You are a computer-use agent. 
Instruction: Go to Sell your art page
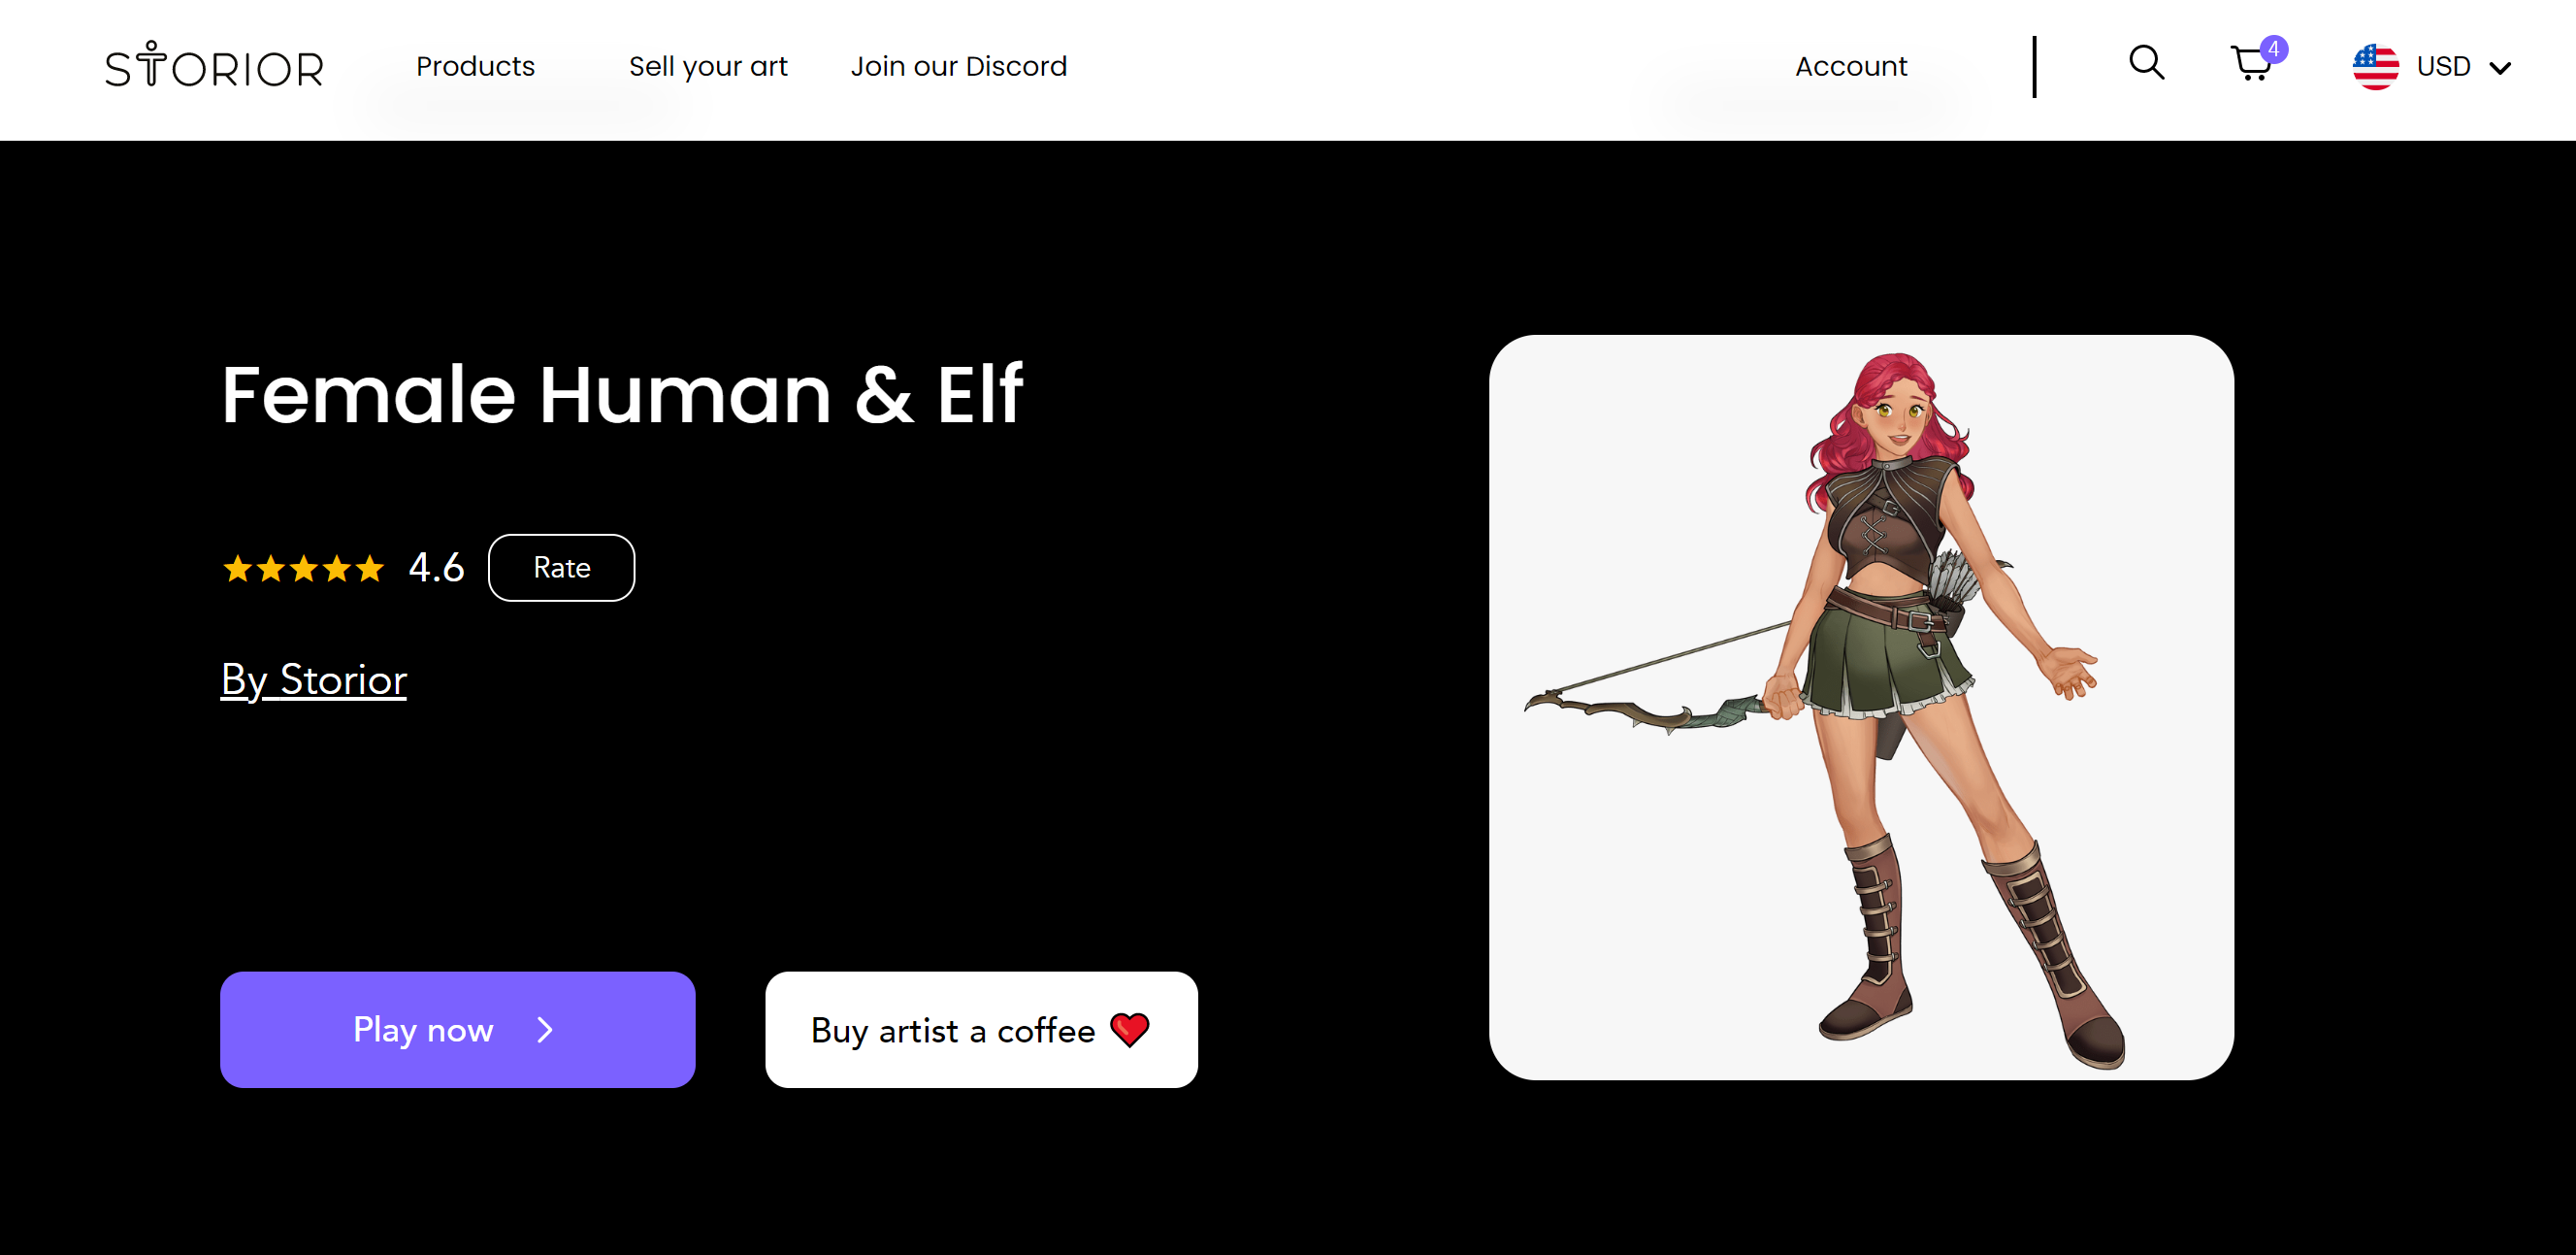pos(708,67)
